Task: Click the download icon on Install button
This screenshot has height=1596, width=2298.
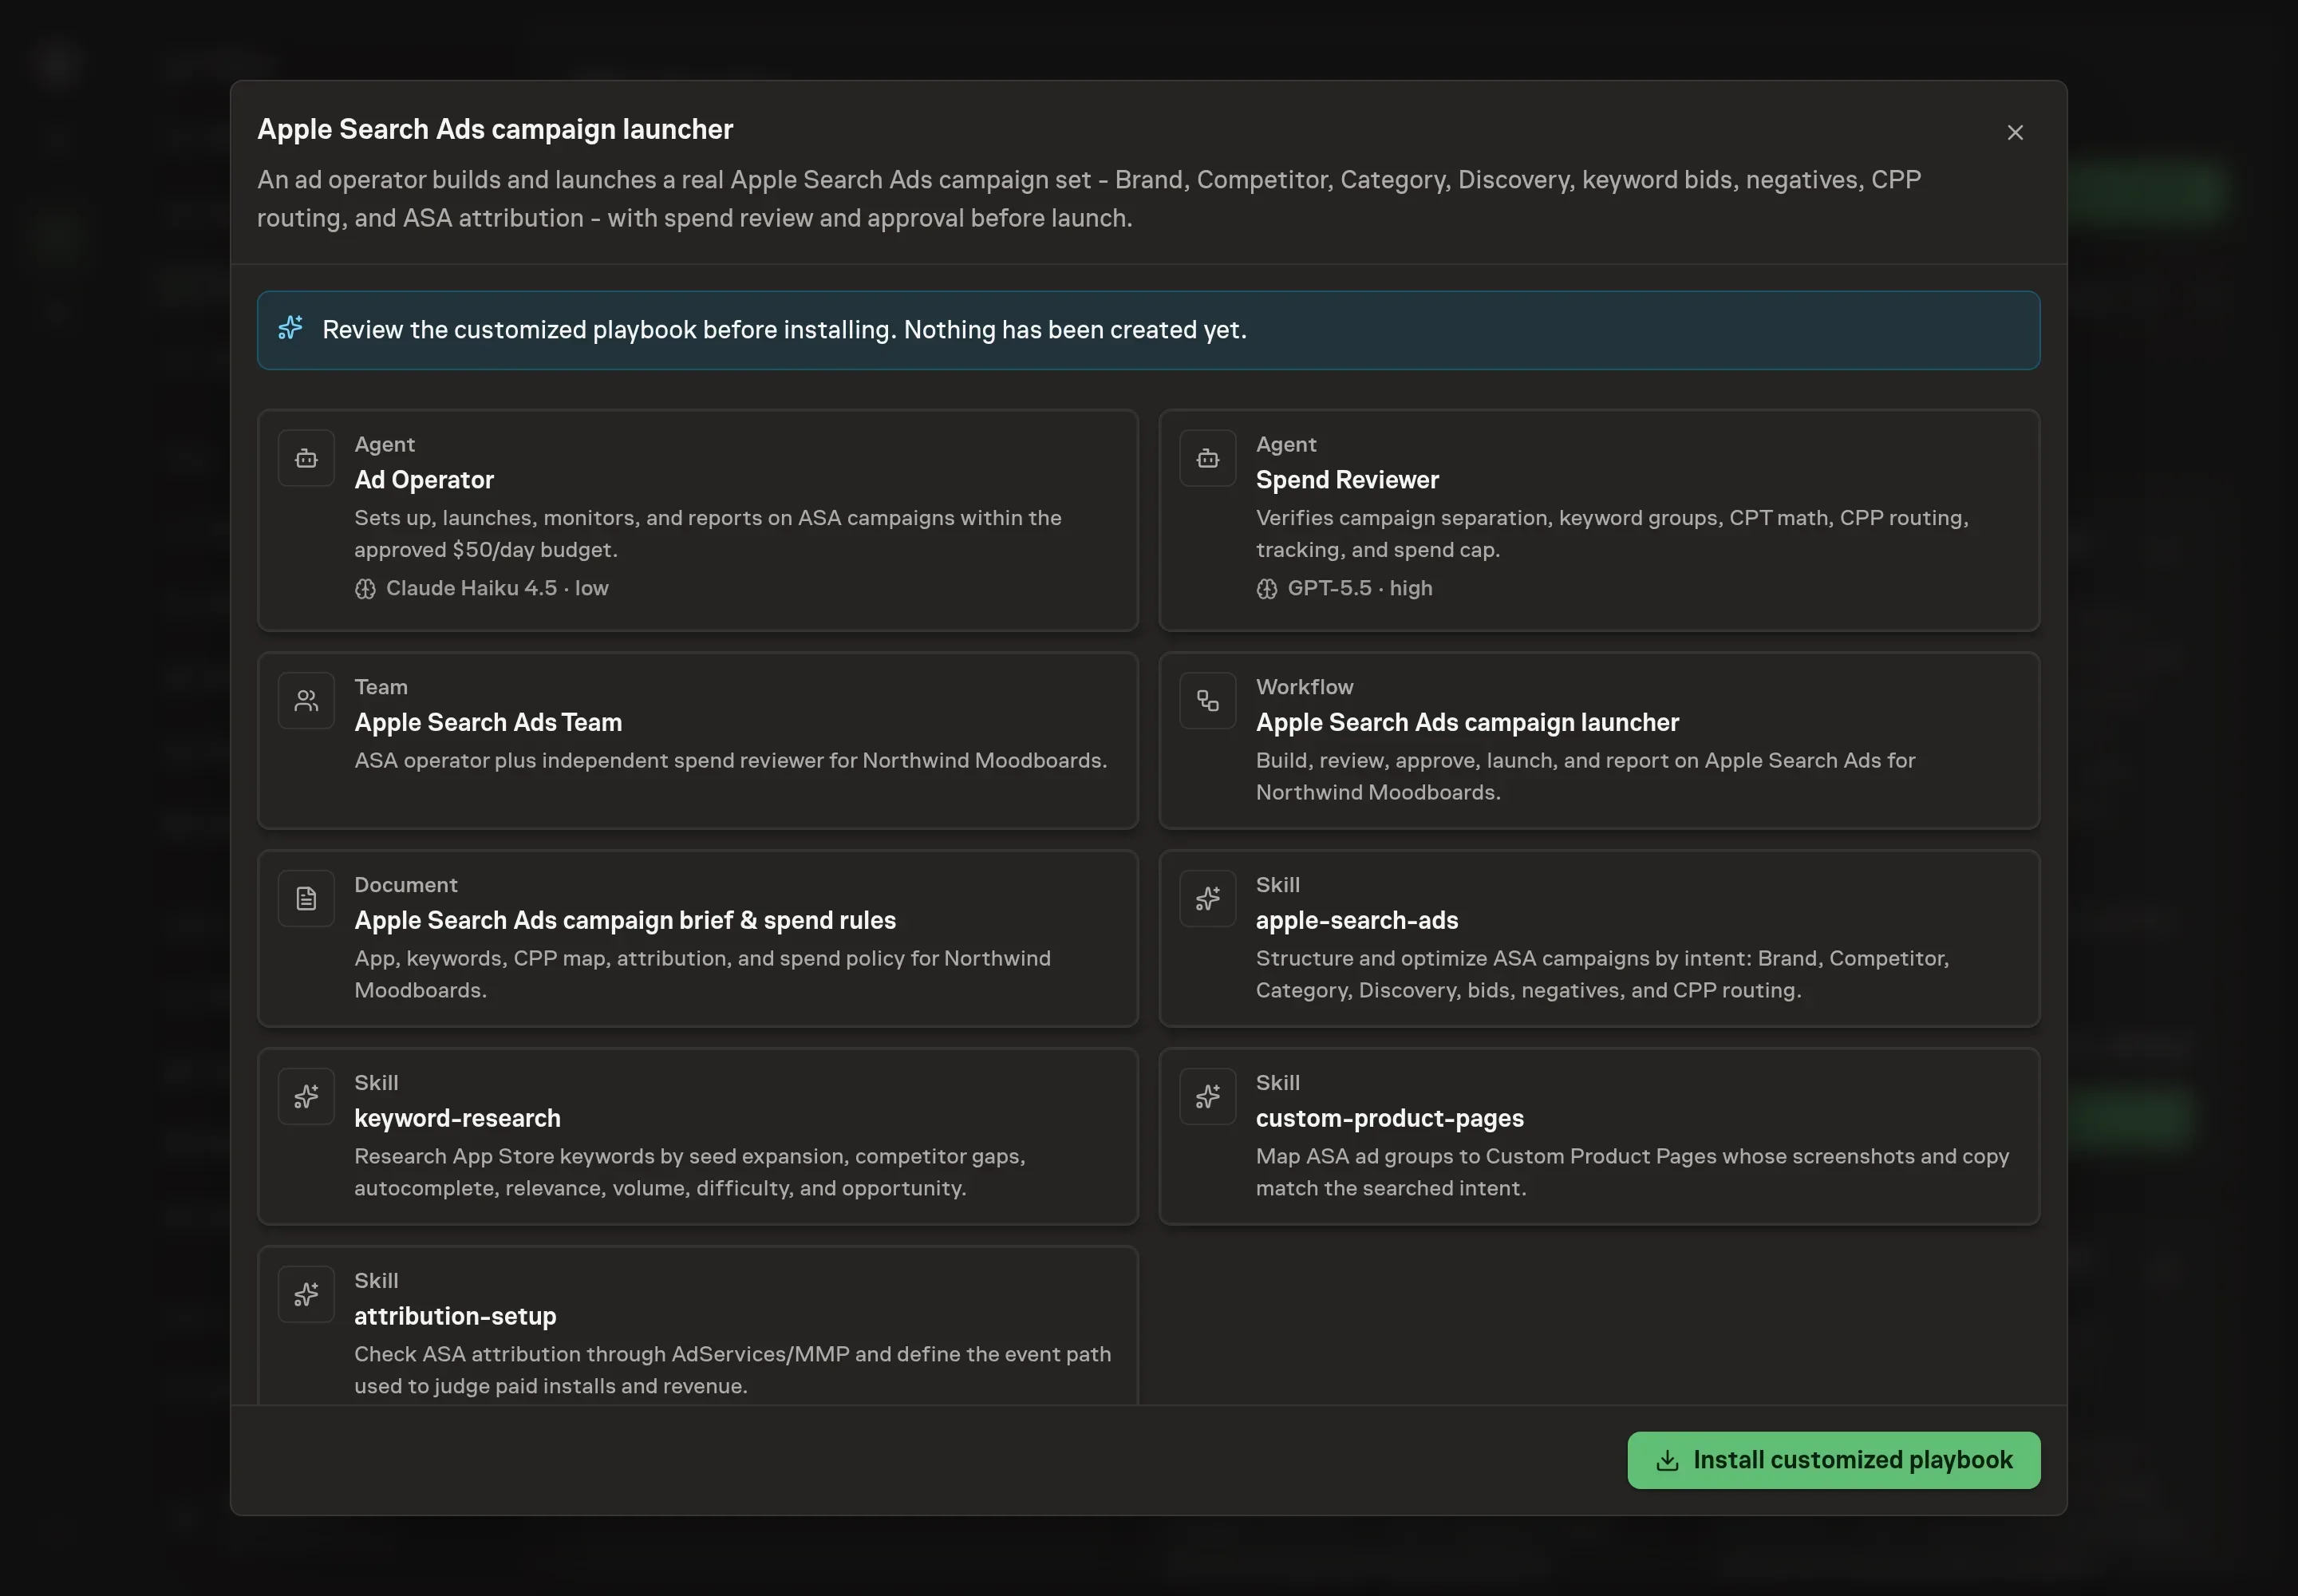Action: pos(1666,1460)
